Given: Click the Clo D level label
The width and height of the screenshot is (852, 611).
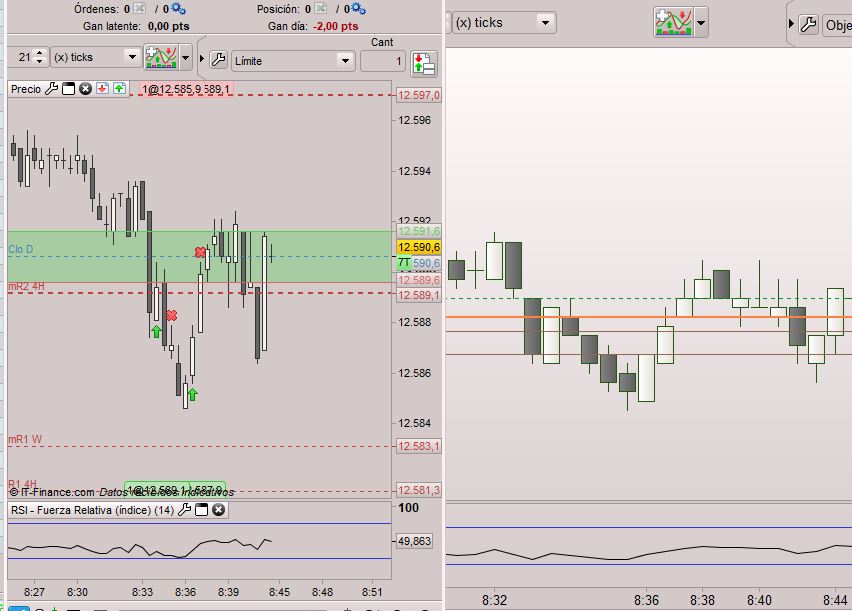Looking at the screenshot, I should point(21,249).
